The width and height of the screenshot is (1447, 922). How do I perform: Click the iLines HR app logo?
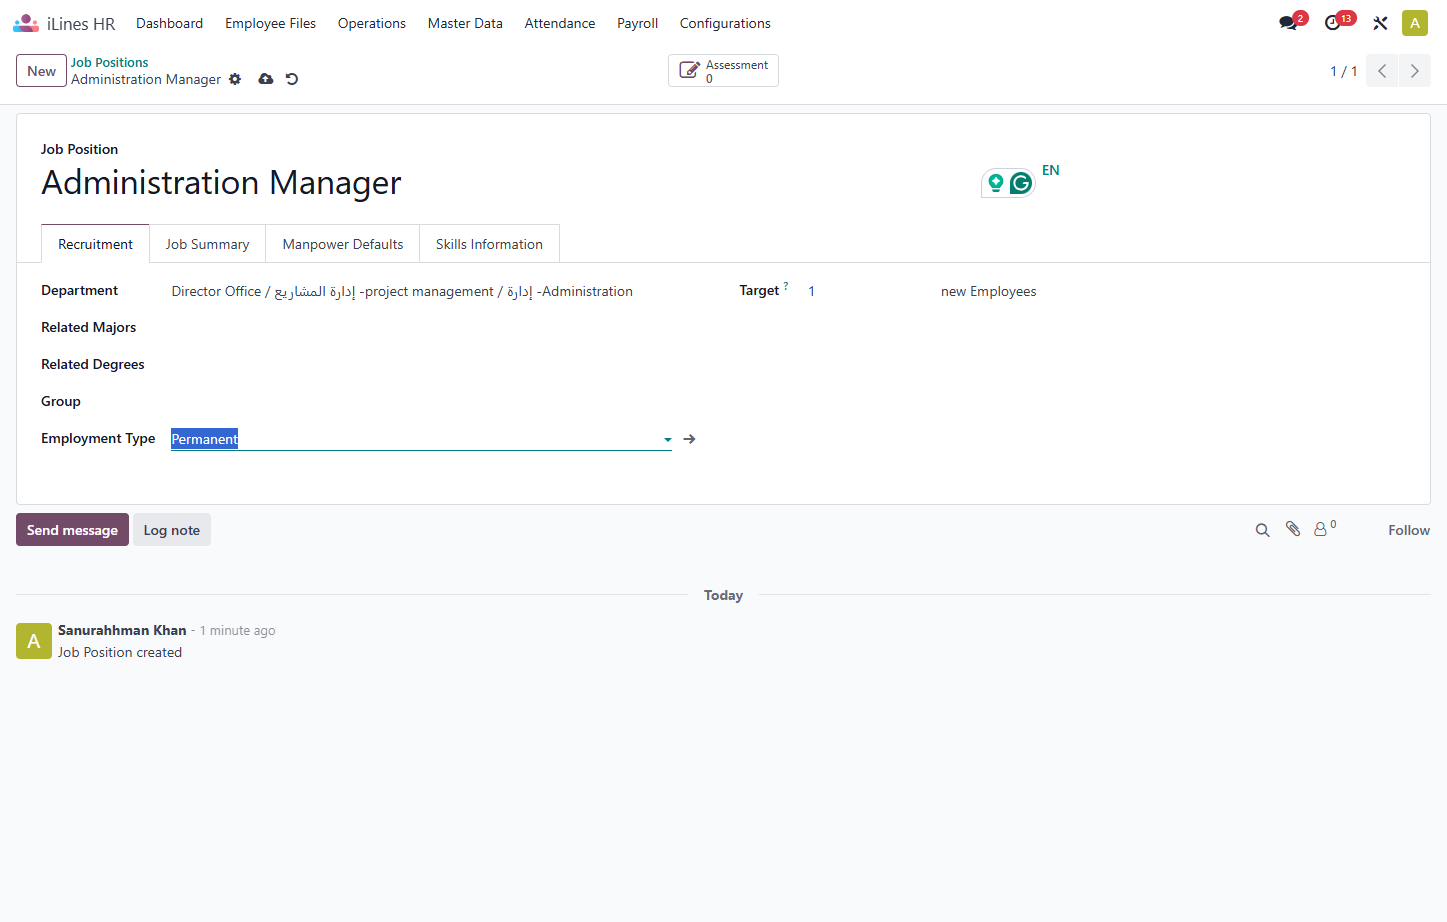coord(26,23)
